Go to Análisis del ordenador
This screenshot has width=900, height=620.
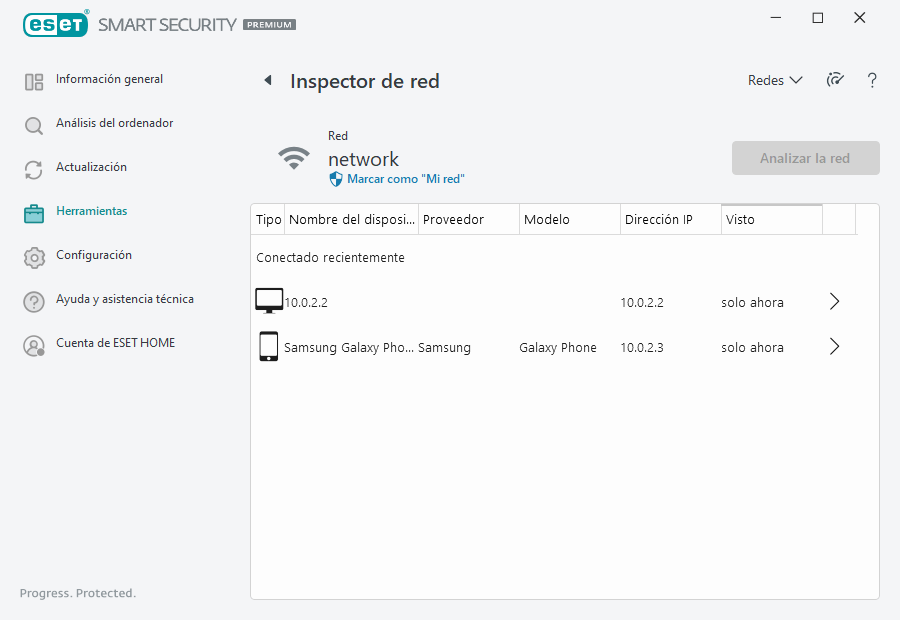[x=114, y=124]
